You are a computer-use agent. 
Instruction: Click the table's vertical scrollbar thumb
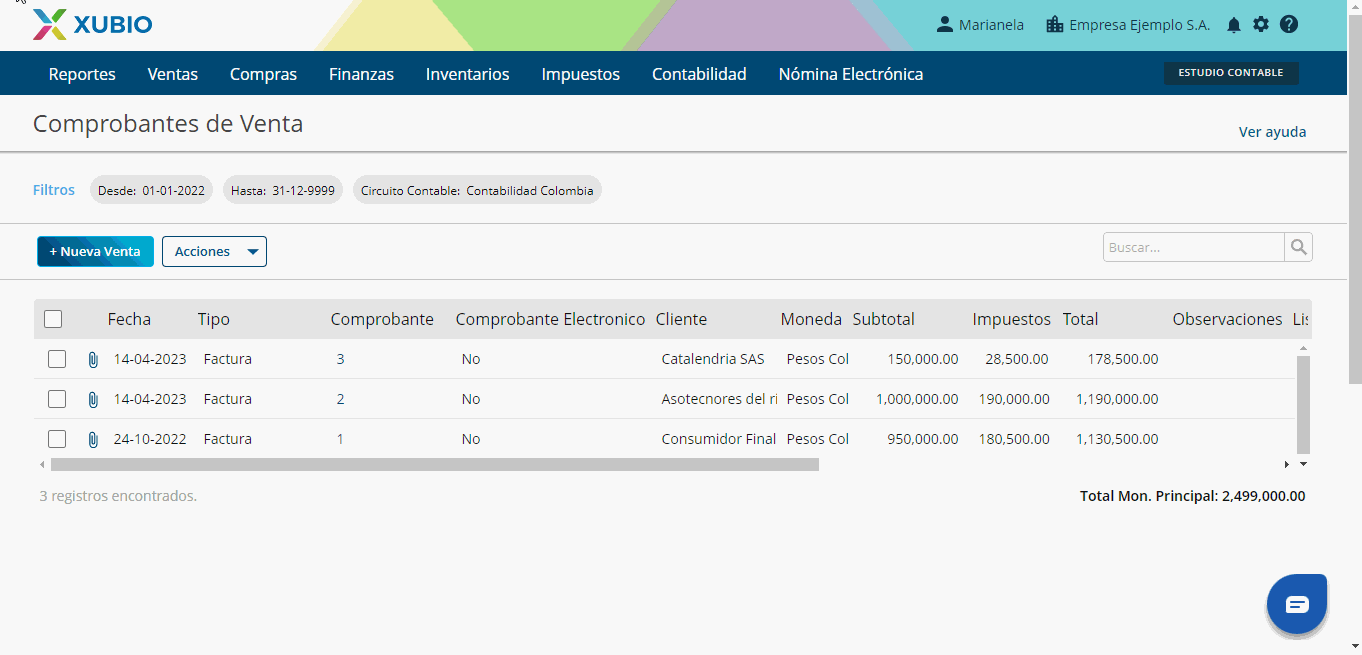point(1303,405)
